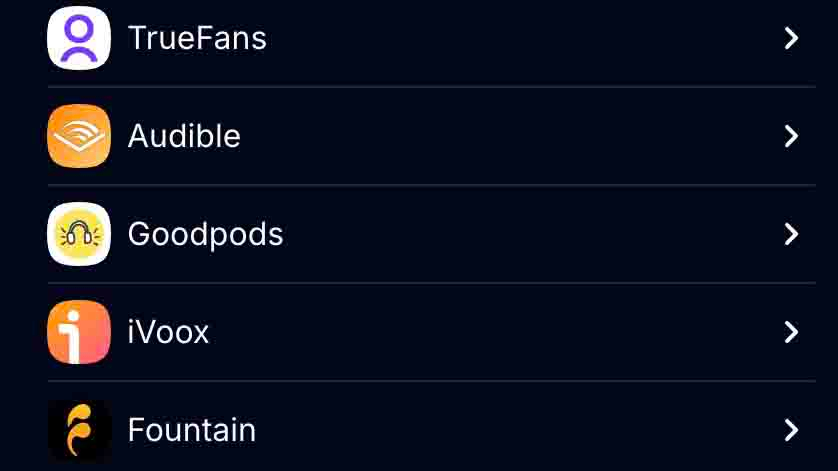Open the iVoox chevron arrow
The height and width of the screenshot is (471, 838).
pyautogui.click(x=791, y=332)
